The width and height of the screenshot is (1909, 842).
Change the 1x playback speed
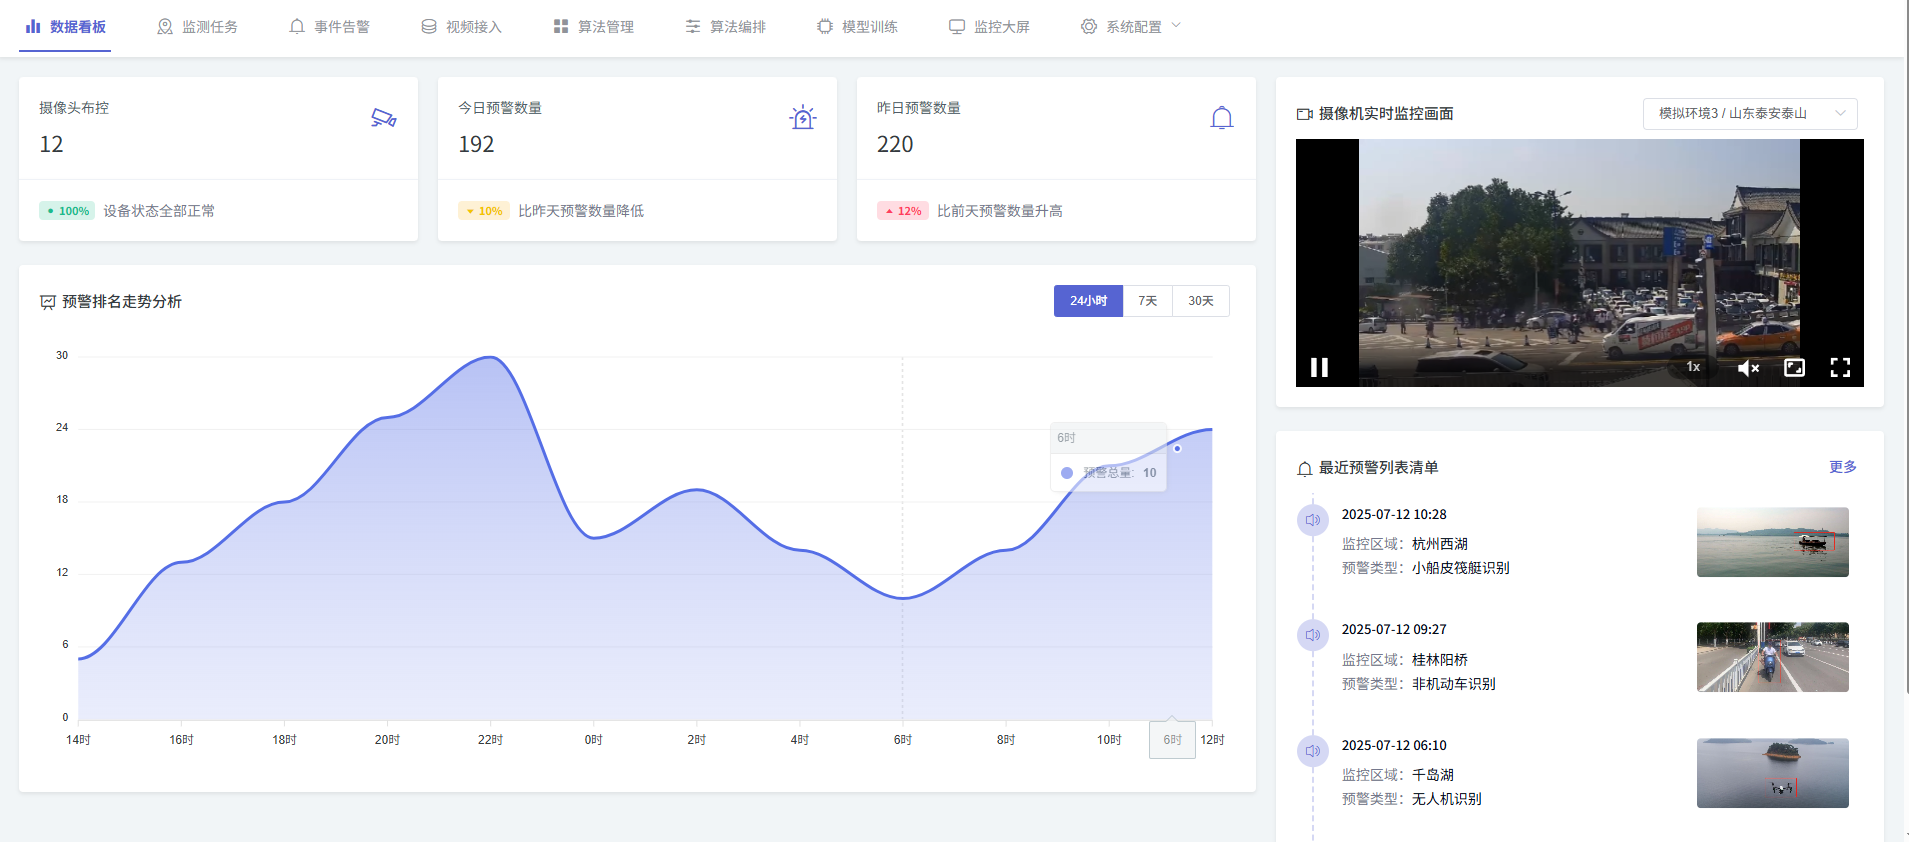pyautogui.click(x=1693, y=367)
